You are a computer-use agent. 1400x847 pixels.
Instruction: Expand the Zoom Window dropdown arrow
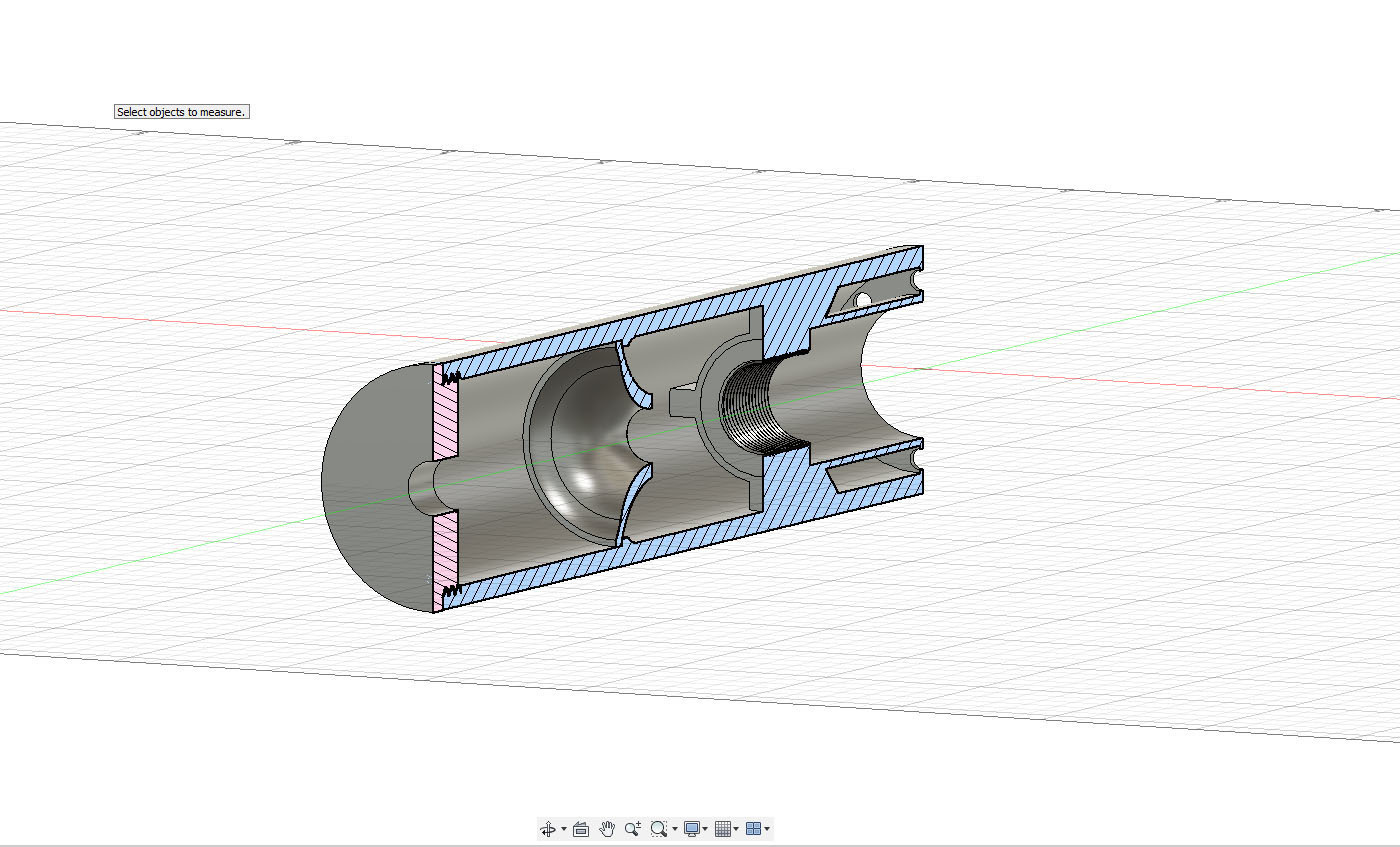point(675,829)
